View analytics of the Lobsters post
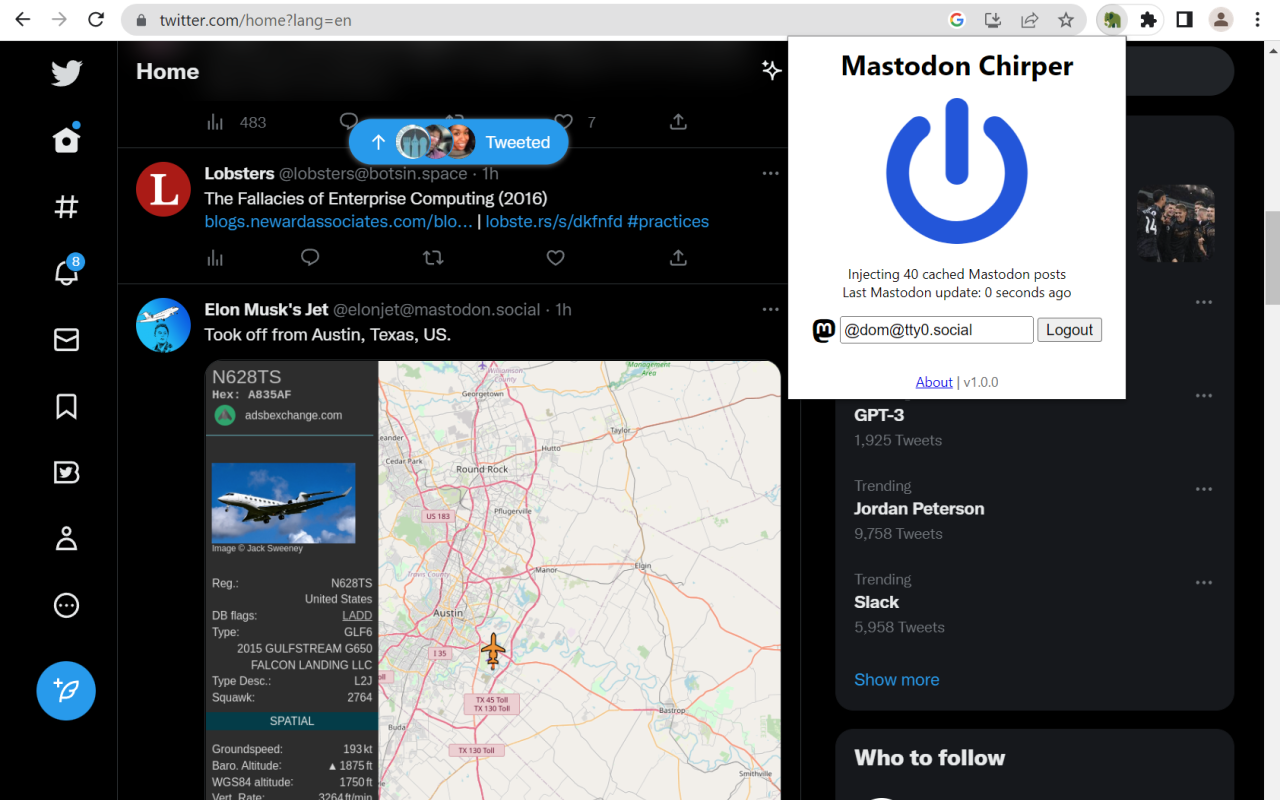1280x800 pixels. [x=215, y=258]
